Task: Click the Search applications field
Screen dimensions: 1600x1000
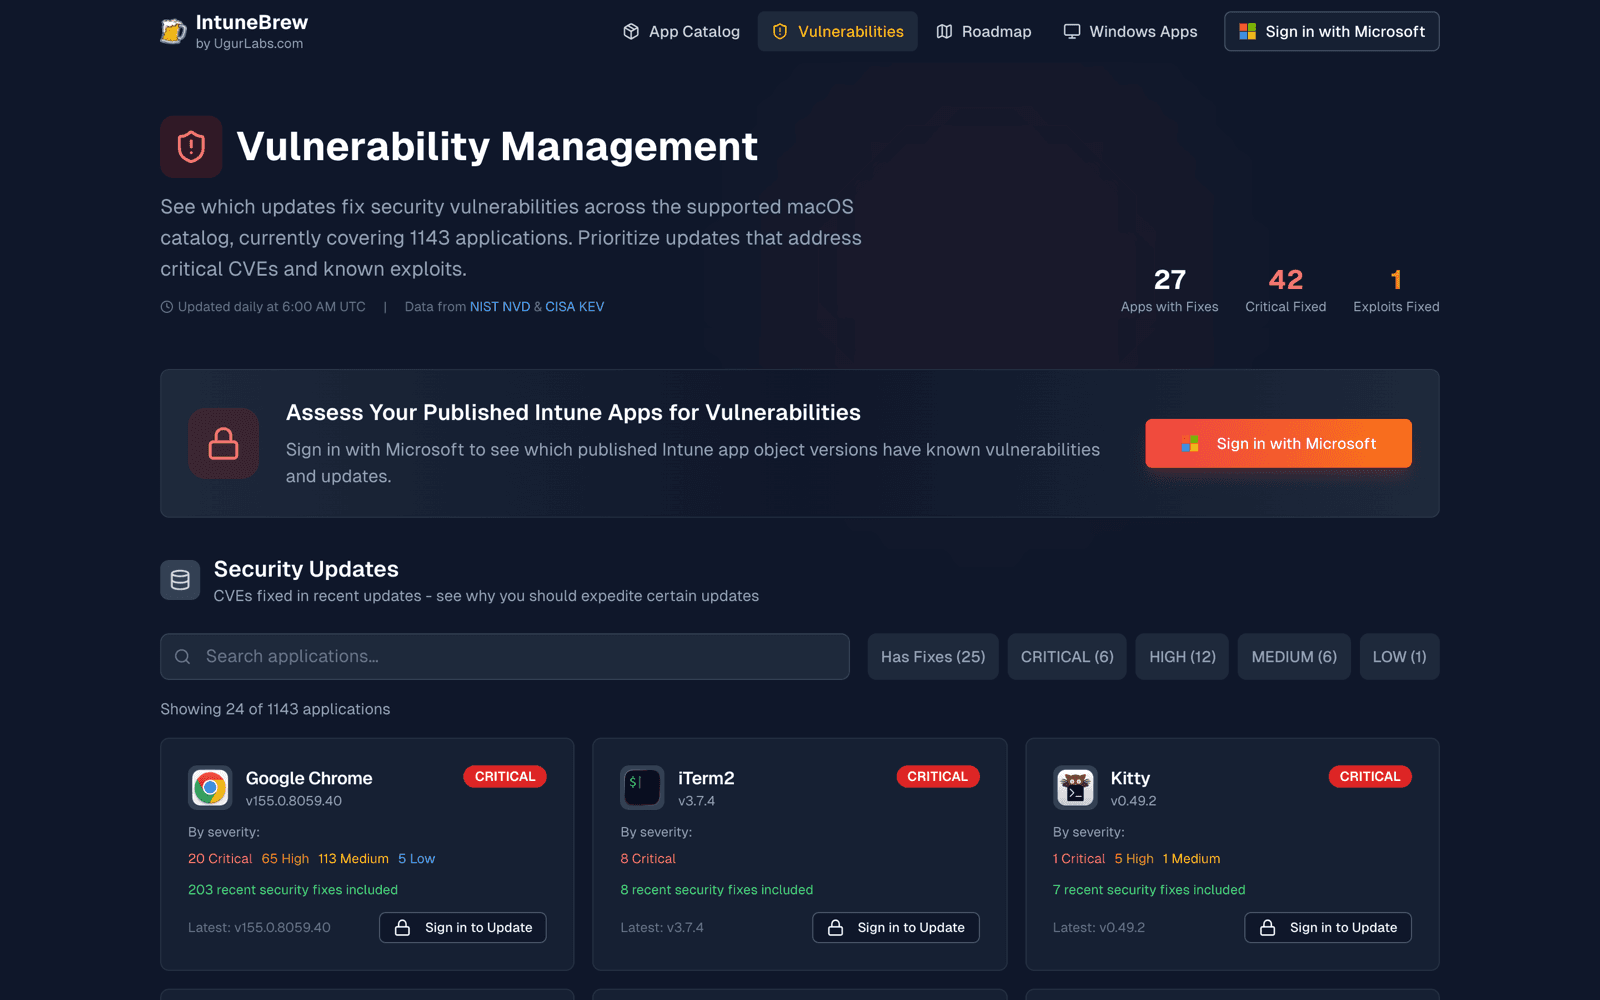Action: (505, 657)
